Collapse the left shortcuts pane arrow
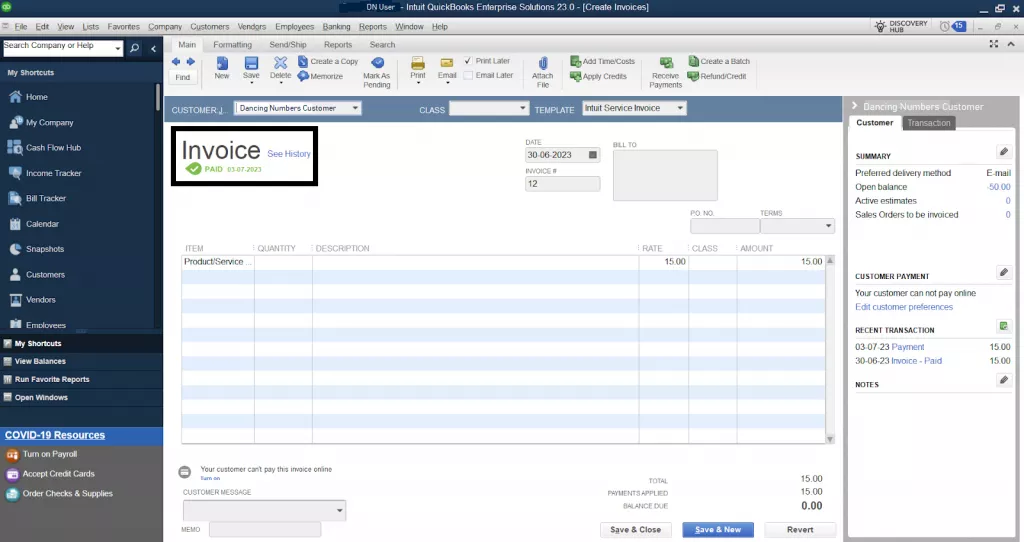 [153, 48]
